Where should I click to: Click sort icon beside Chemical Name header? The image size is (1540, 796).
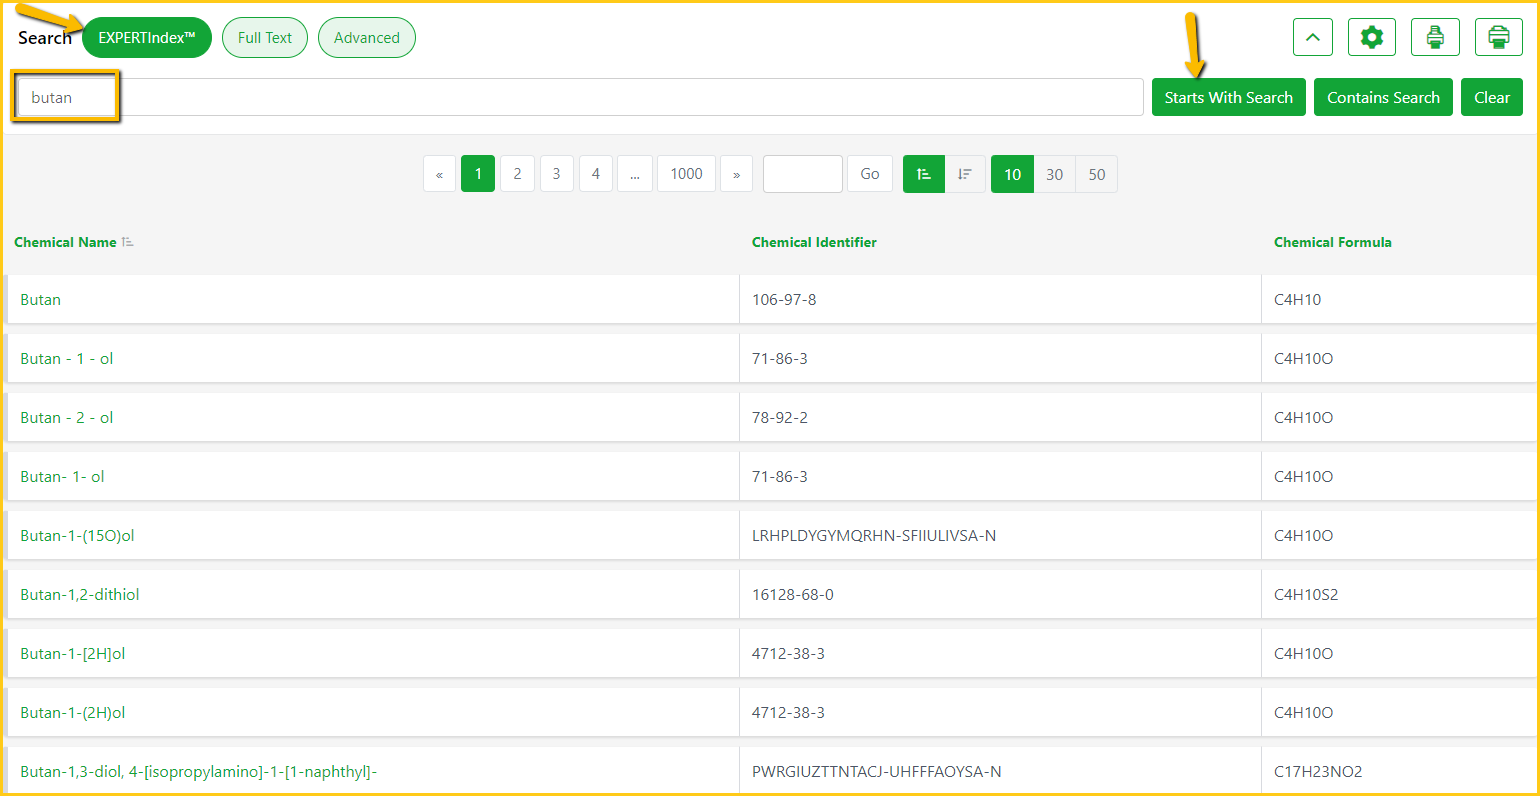[x=128, y=243]
